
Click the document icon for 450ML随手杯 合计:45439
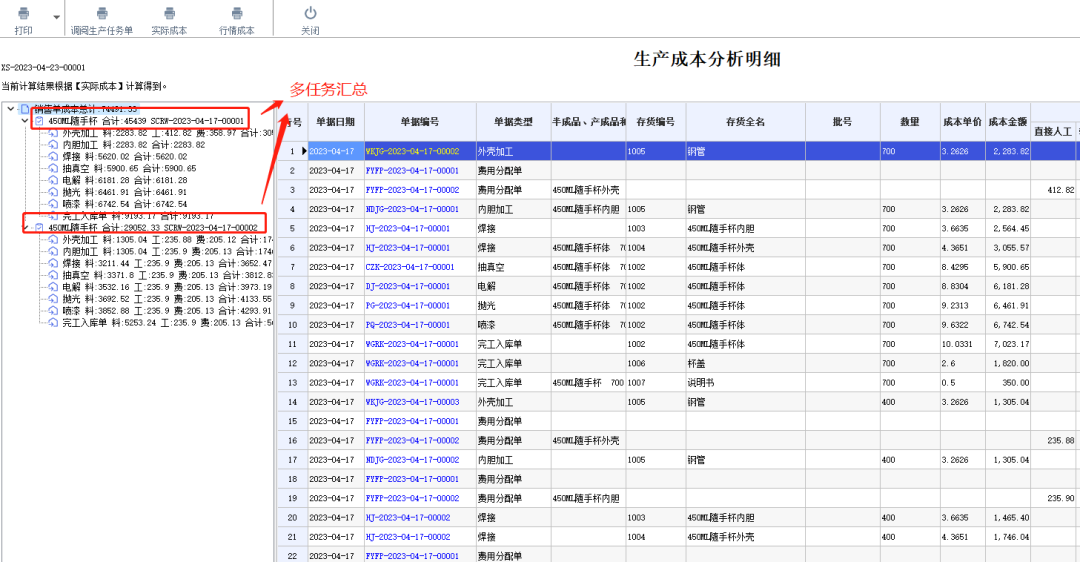[39, 121]
